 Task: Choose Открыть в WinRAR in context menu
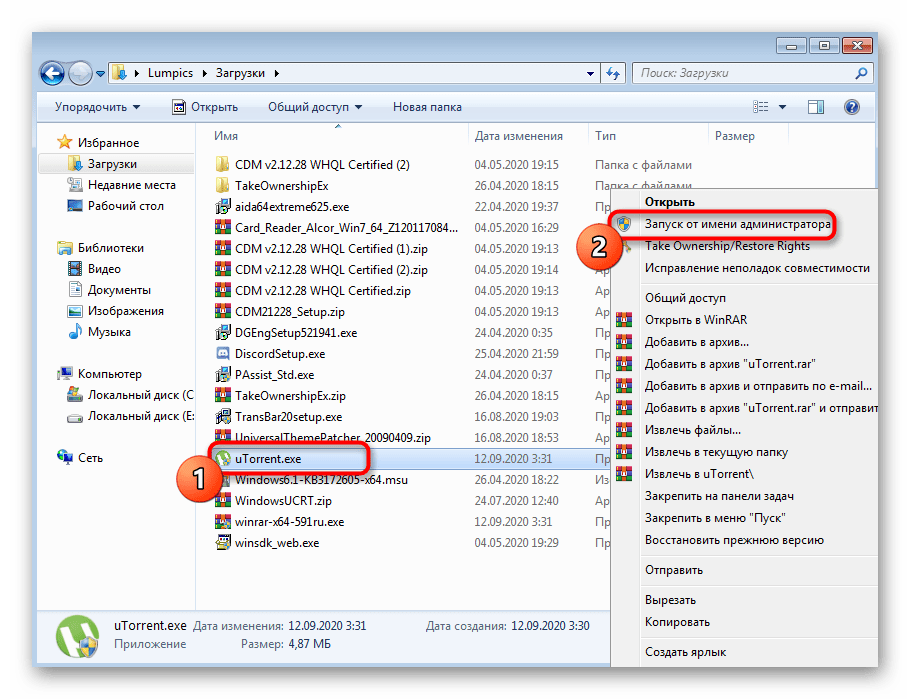click(x=696, y=320)
